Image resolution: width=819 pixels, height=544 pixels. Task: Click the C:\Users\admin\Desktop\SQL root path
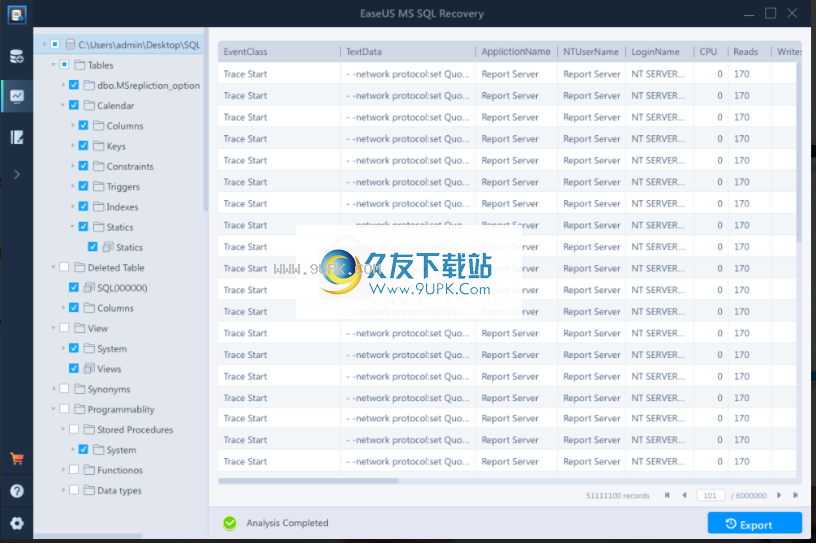pos(139,45)
